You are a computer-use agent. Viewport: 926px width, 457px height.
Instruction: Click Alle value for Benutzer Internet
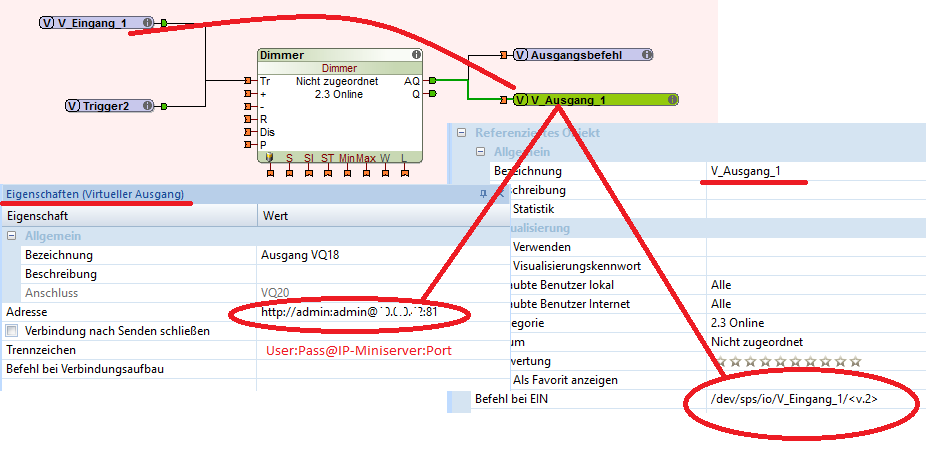click(x=721, y=304)
